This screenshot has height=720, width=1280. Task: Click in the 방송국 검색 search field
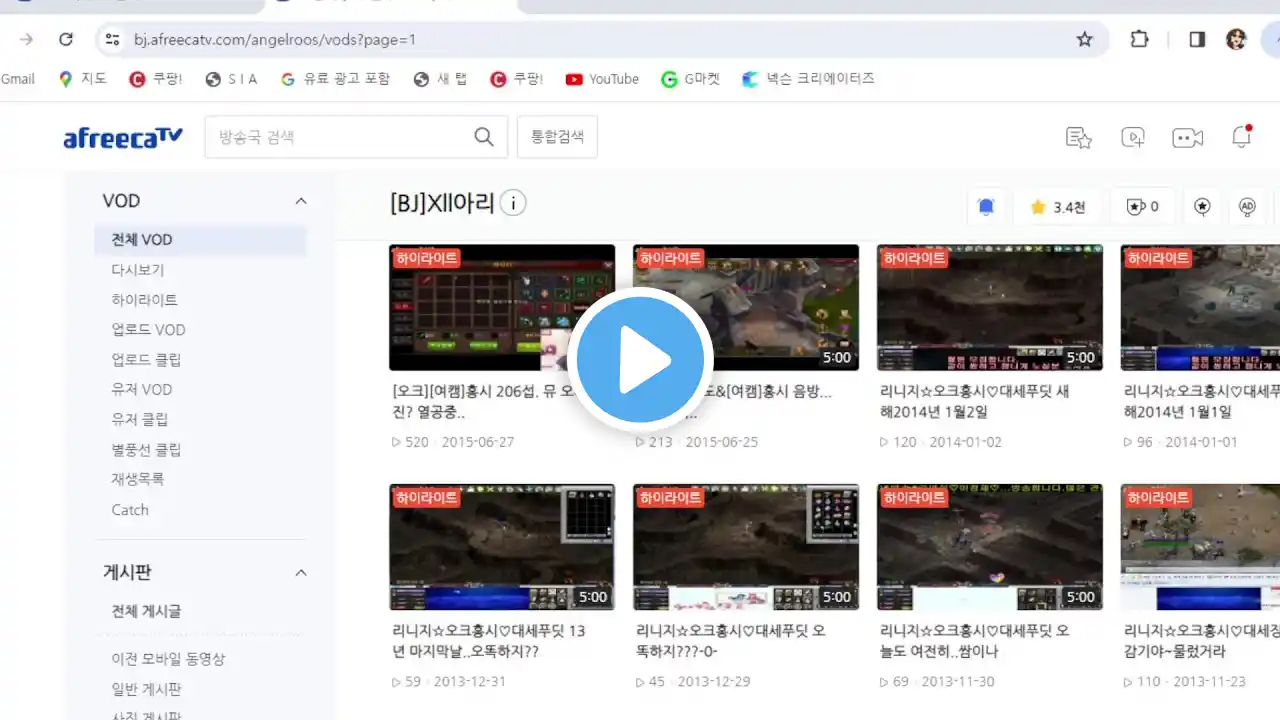(x=340, y=137)
